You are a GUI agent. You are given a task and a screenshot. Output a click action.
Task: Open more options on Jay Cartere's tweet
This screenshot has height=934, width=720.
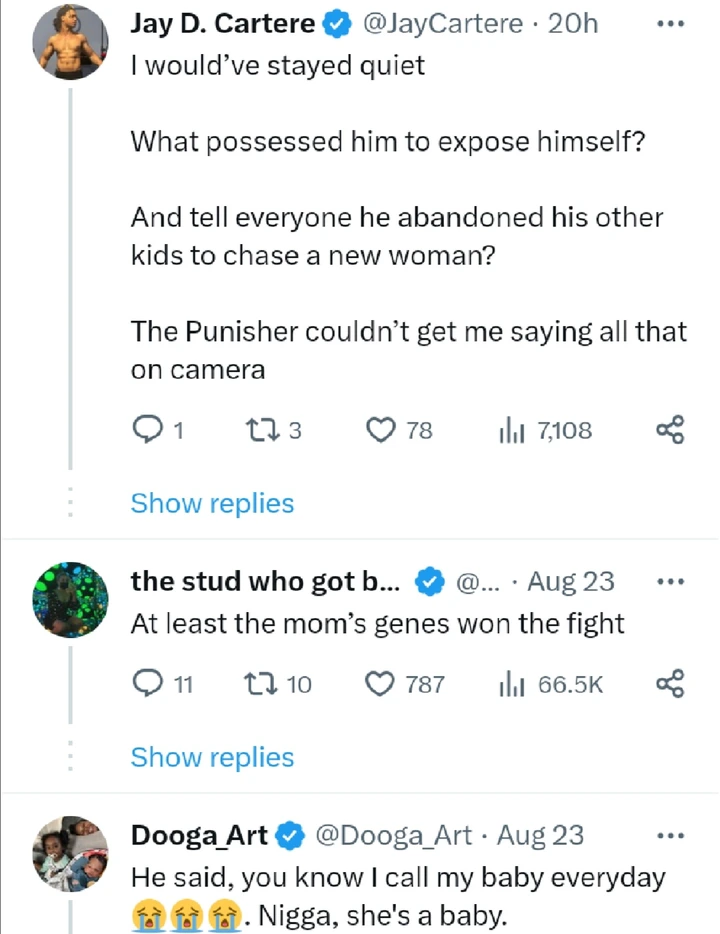(x=669, y=24)
